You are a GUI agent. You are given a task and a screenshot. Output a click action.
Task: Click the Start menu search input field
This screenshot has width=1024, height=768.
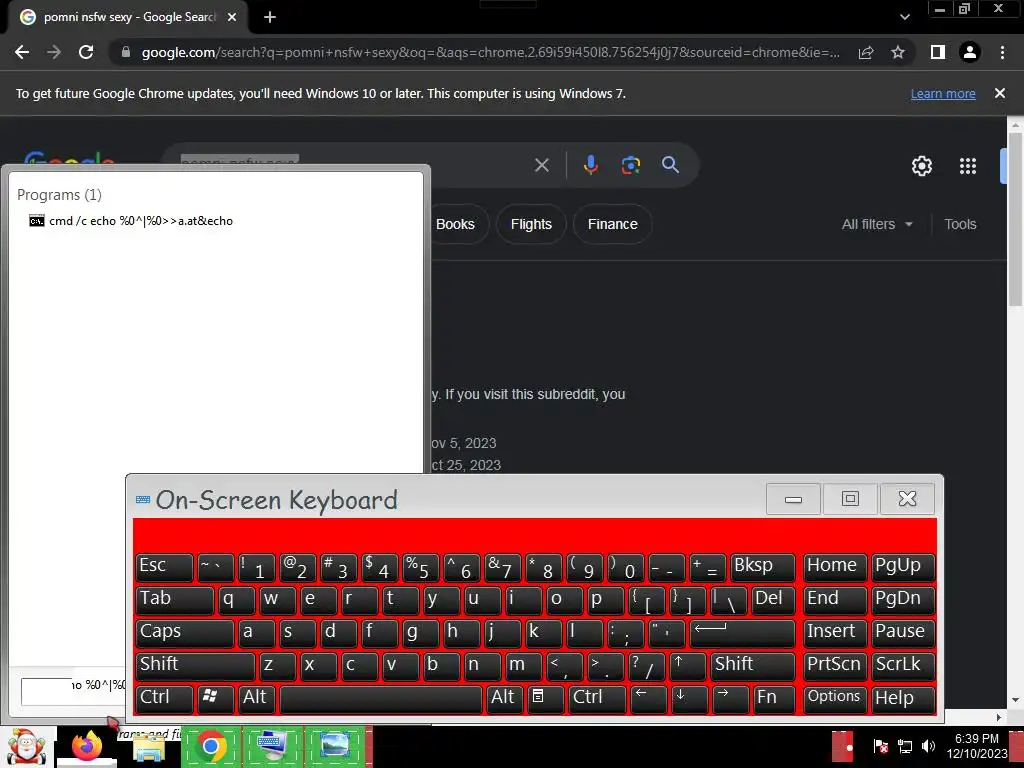tap(73, 691)
